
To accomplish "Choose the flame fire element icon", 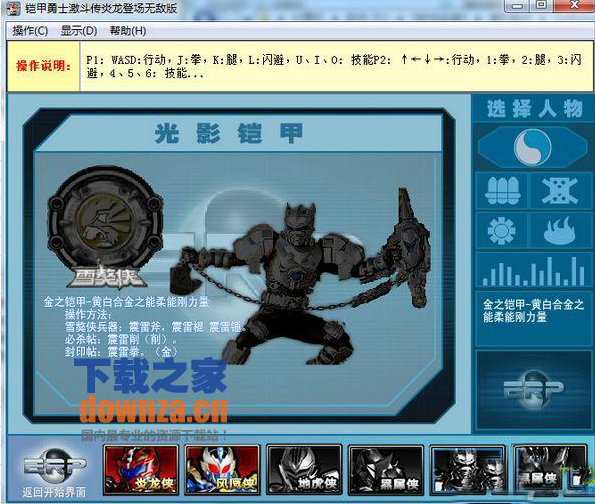I will (x=560, y=230).
